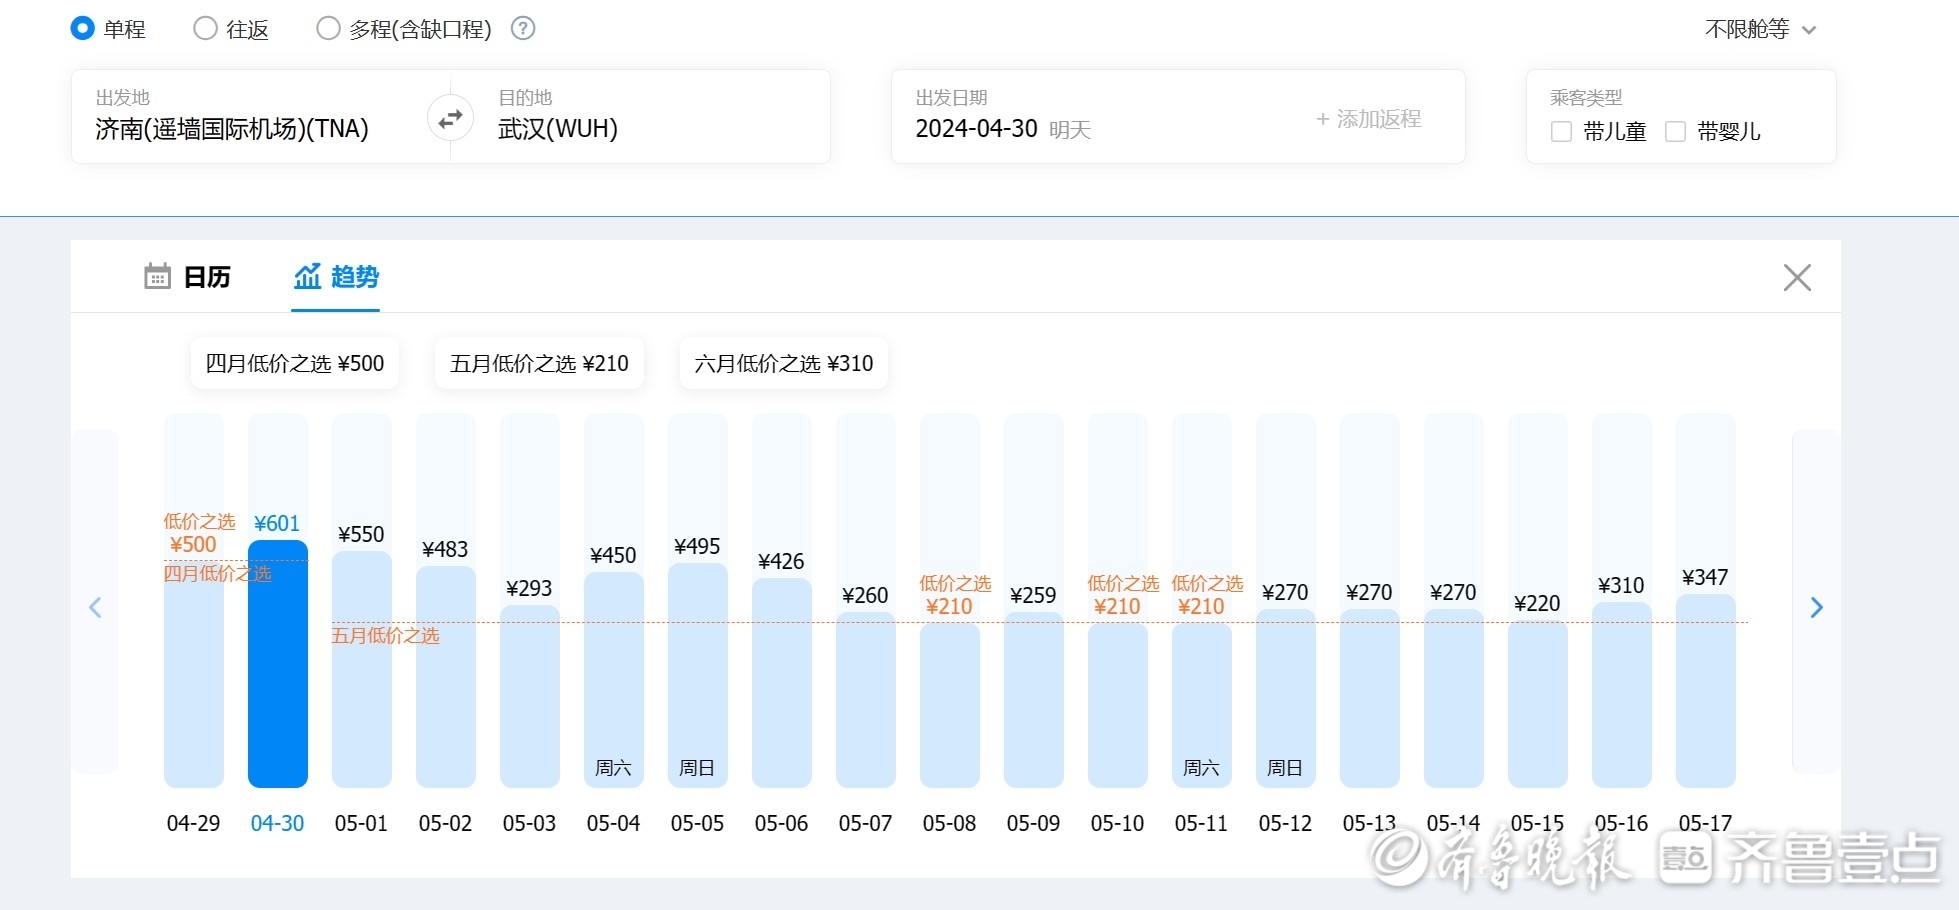
Task: Choose 多程(含缺口程) multi-trip option
Action: pos(328,29)
